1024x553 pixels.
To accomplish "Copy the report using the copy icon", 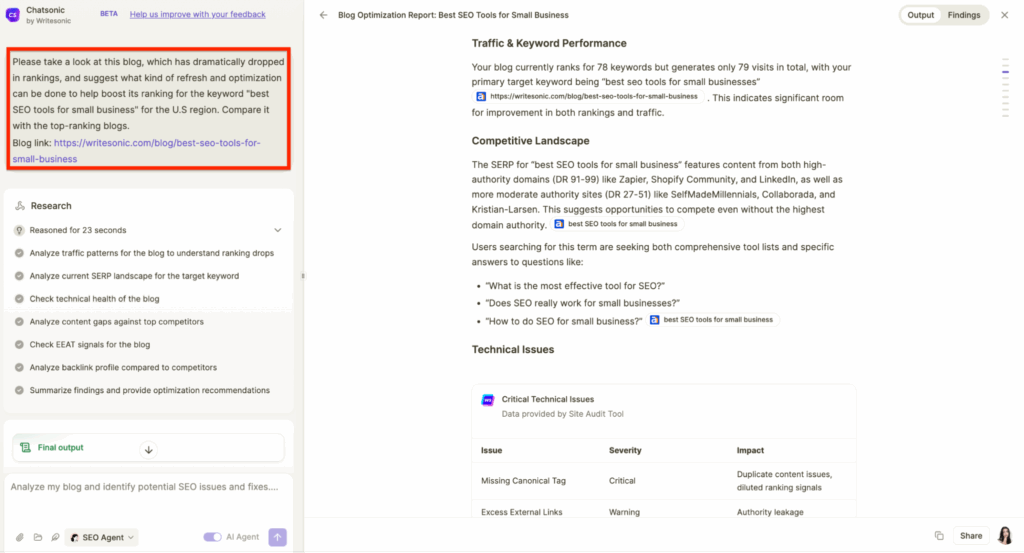I will pos(939,536).
